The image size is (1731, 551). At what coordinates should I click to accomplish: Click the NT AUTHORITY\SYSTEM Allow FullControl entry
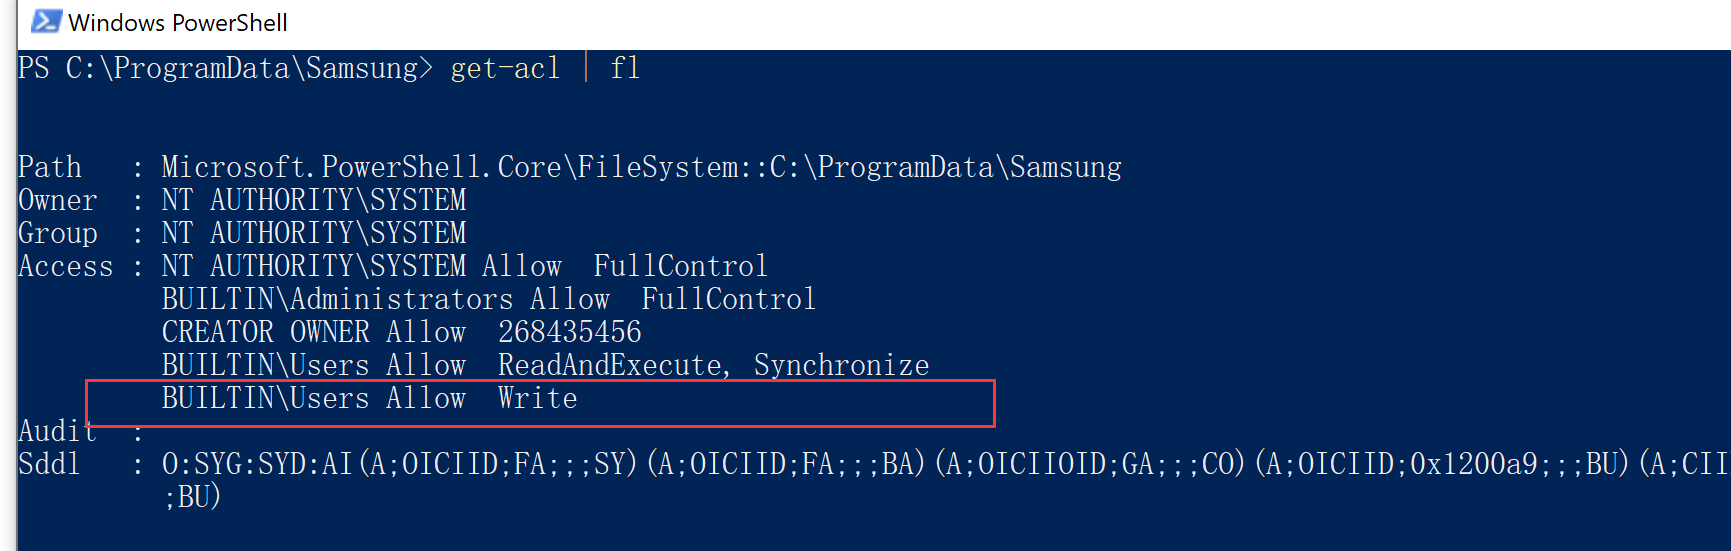tap(464, 266)
